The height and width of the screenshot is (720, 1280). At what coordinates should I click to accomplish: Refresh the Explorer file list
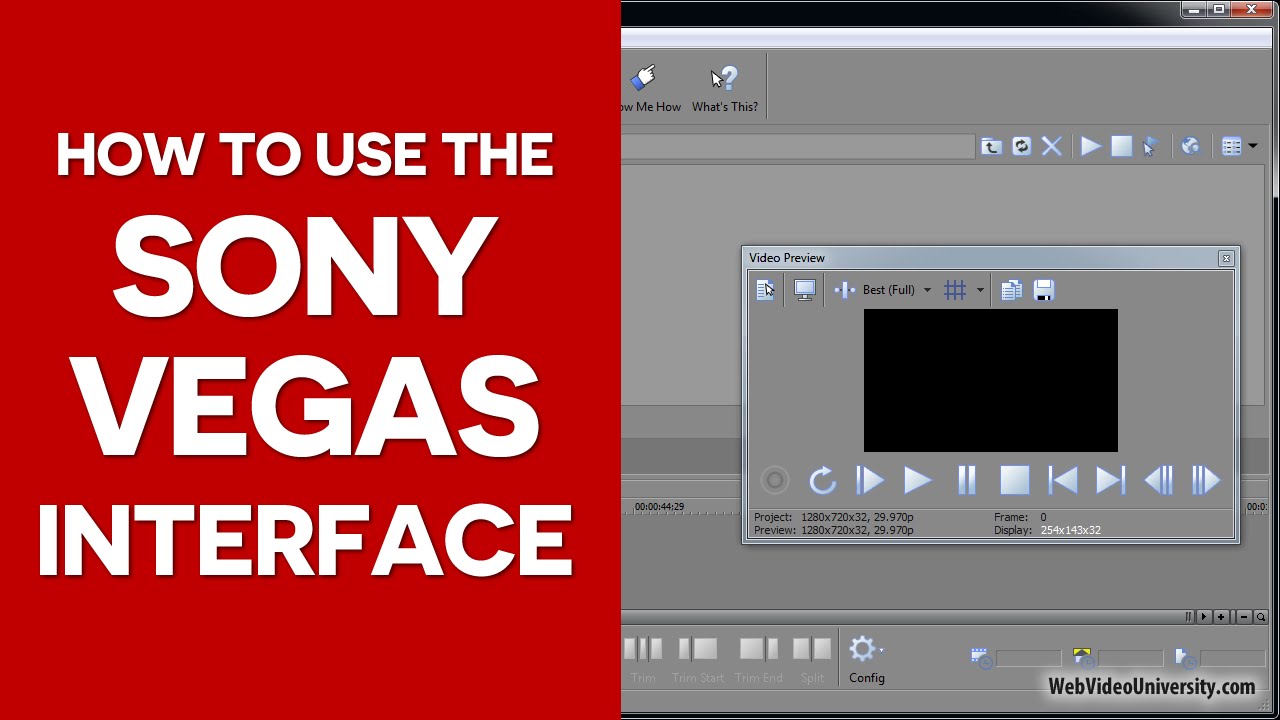1021,147
